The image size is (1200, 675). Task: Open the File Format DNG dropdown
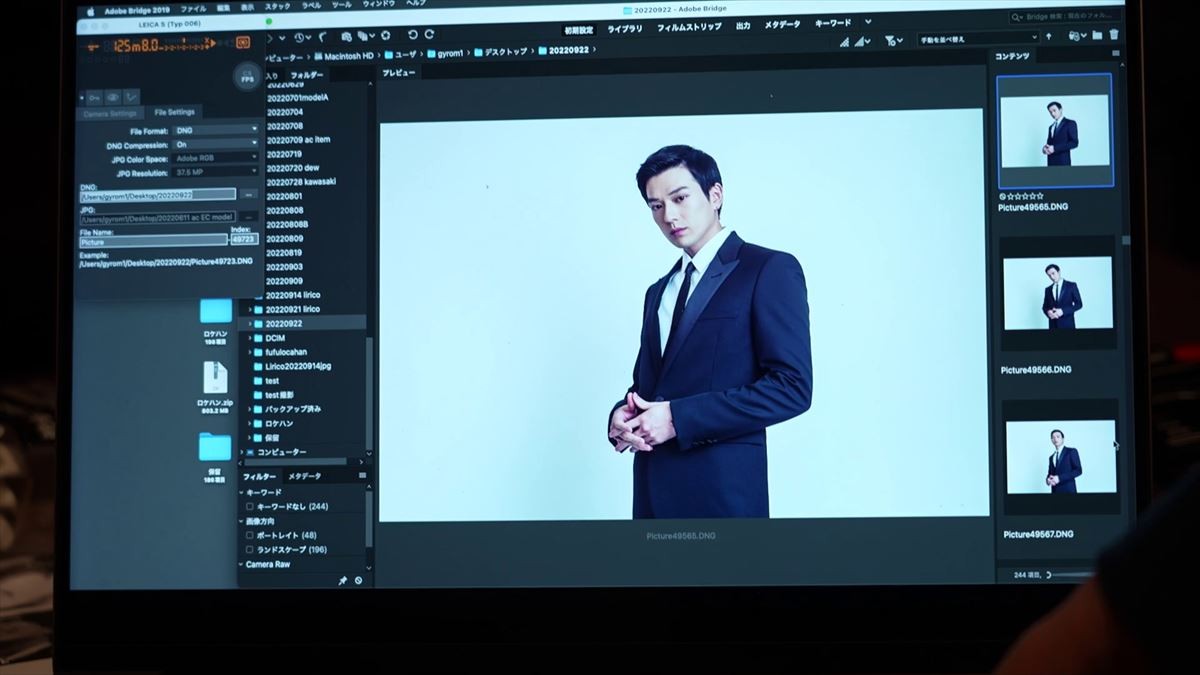pos(215,130)
